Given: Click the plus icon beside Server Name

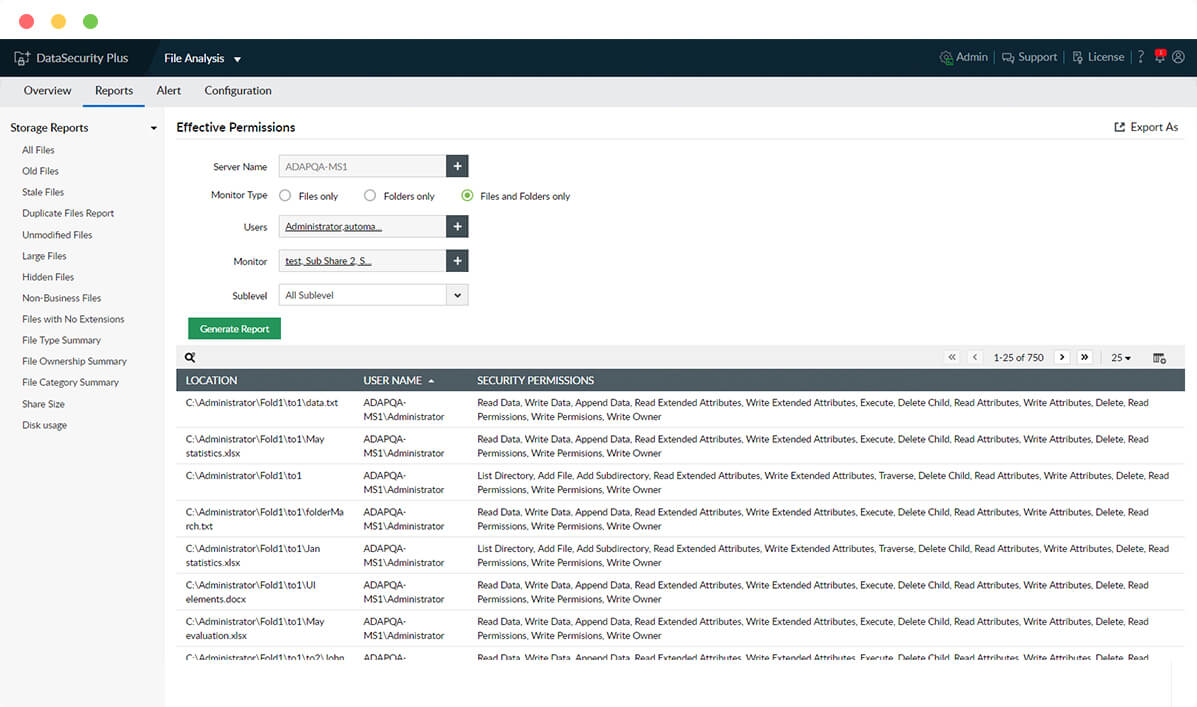Looking at the screenshot, I should coord(457,167).
